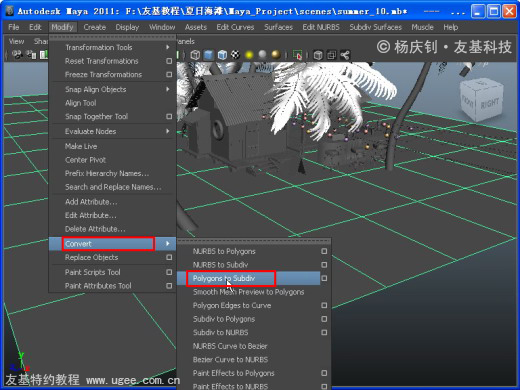Screen dimensions: 520x390
Task: Open the Modify menu
Action: (x=62, y=27)
